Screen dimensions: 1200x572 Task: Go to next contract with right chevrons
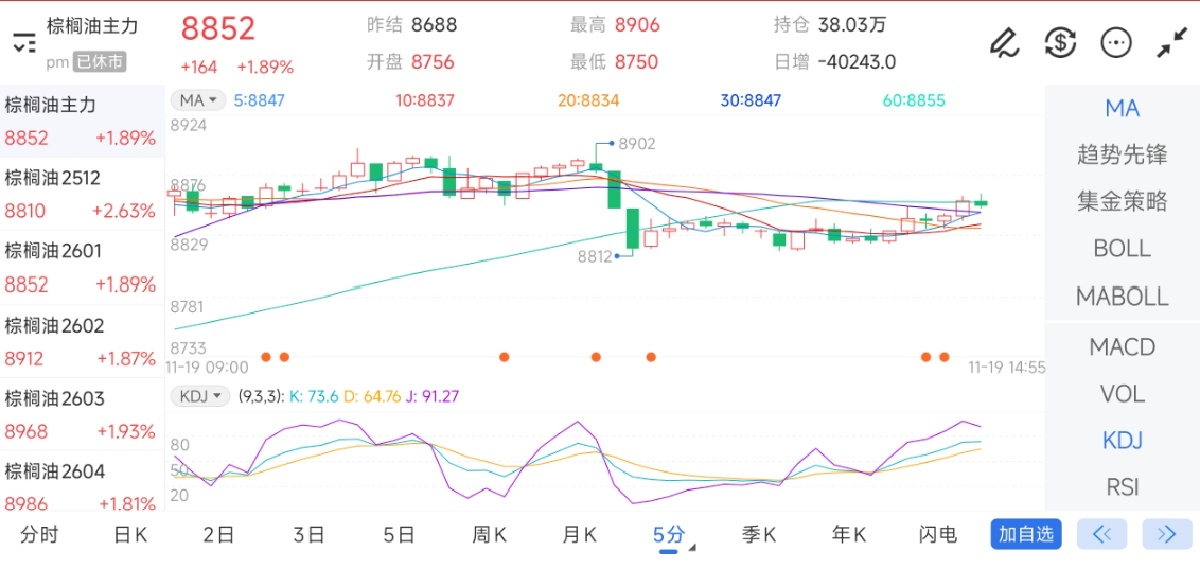1167,534
